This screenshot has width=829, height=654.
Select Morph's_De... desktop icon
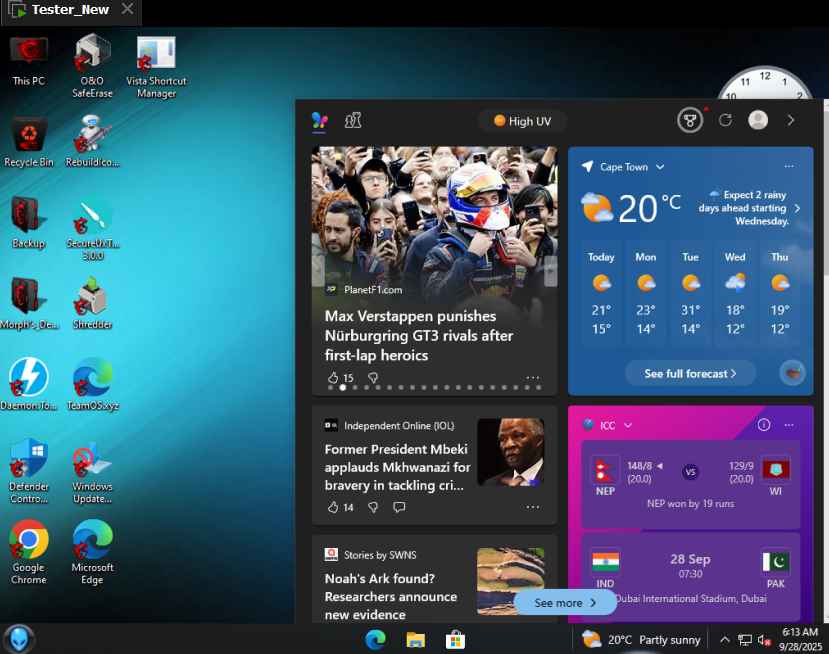[x=29, y=303]
